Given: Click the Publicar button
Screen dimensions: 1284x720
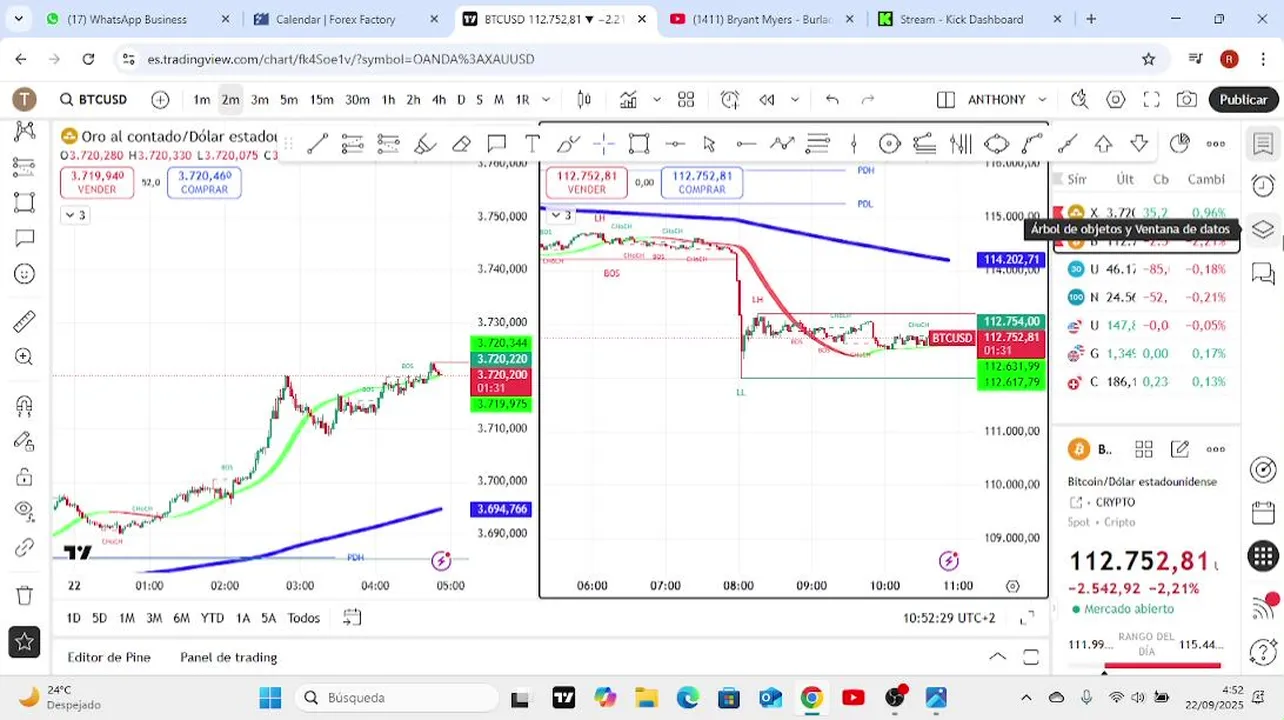Looking at the screenshot, I should [1243, 99].
